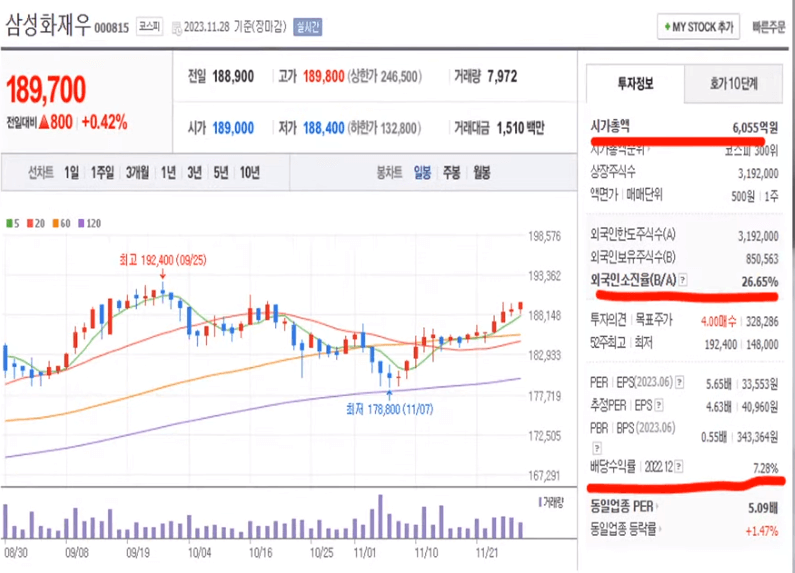Click the 26.65% foreign ownership value
The width and height of the screenshot is (795, 573).
[x=760, y=281]
